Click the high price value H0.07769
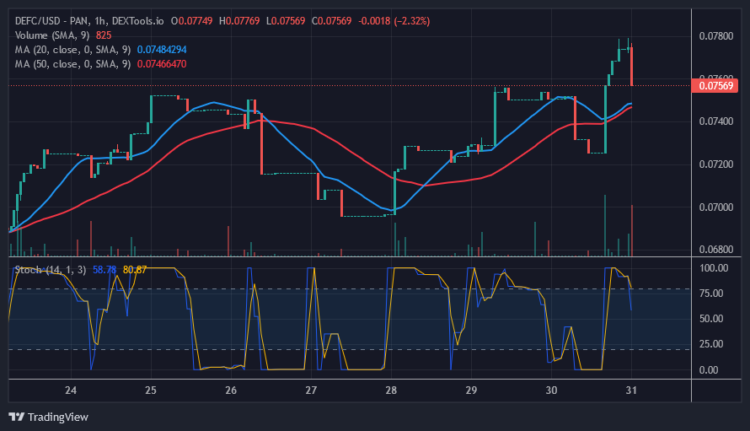This screenshot has width=750, height=431. point(240,21)
